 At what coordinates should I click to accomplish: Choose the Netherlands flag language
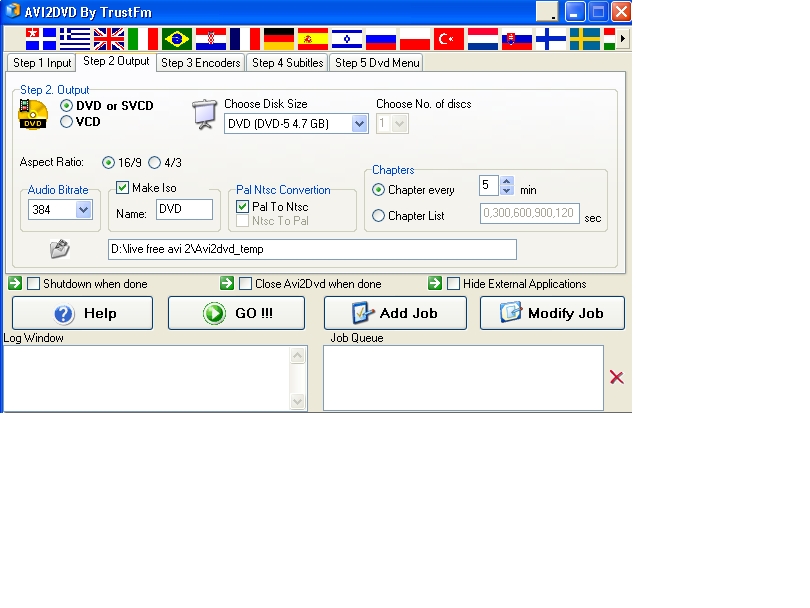point(483,39)
